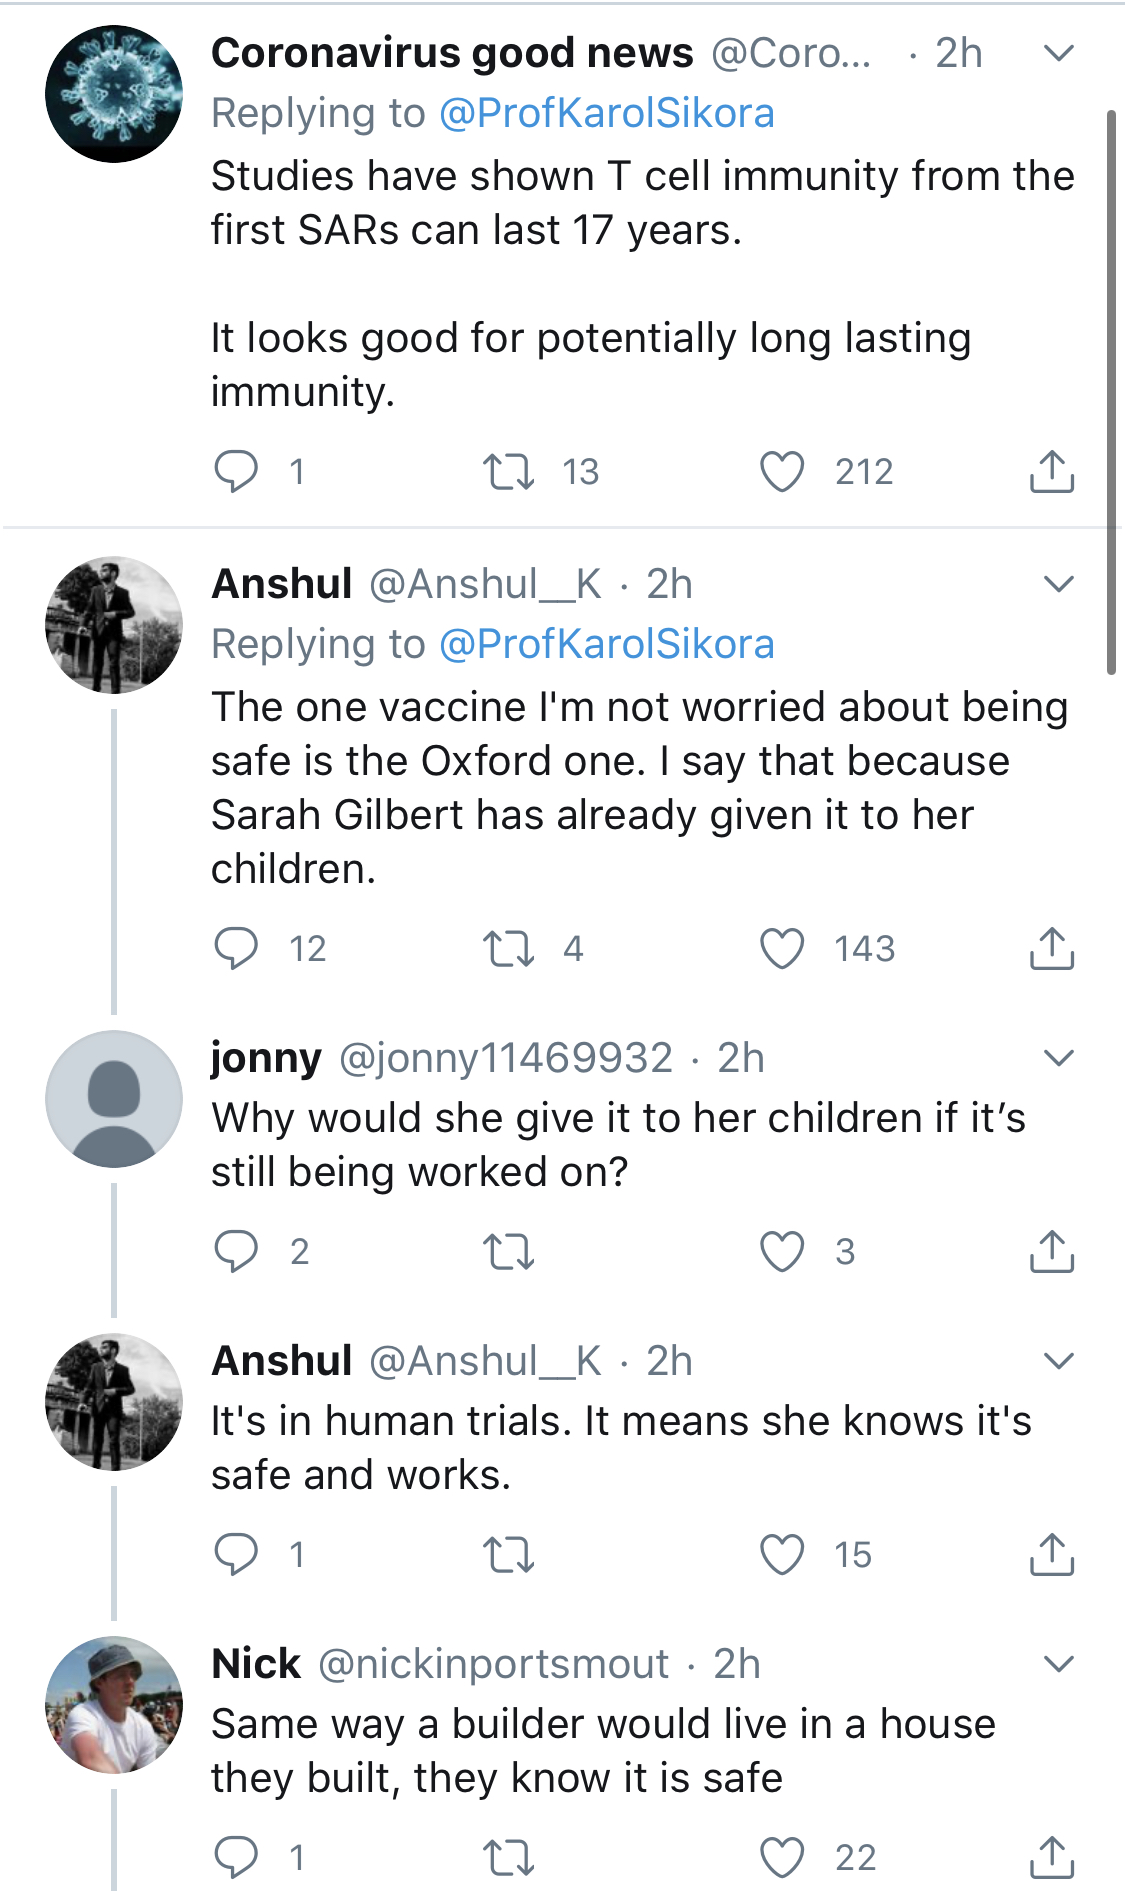Share Anshul's human trials tweet
This screenshot has width=1125, height=1891.
(1051, 1554)
